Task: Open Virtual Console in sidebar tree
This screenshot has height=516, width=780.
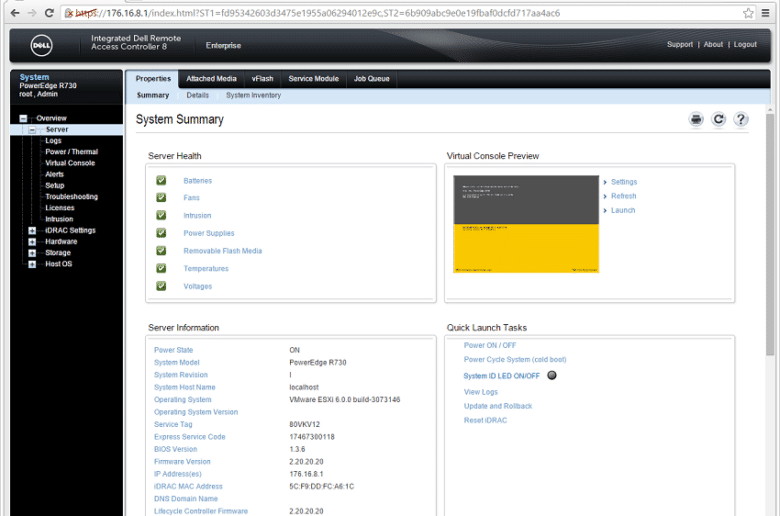Action: [x=70, y=163]
